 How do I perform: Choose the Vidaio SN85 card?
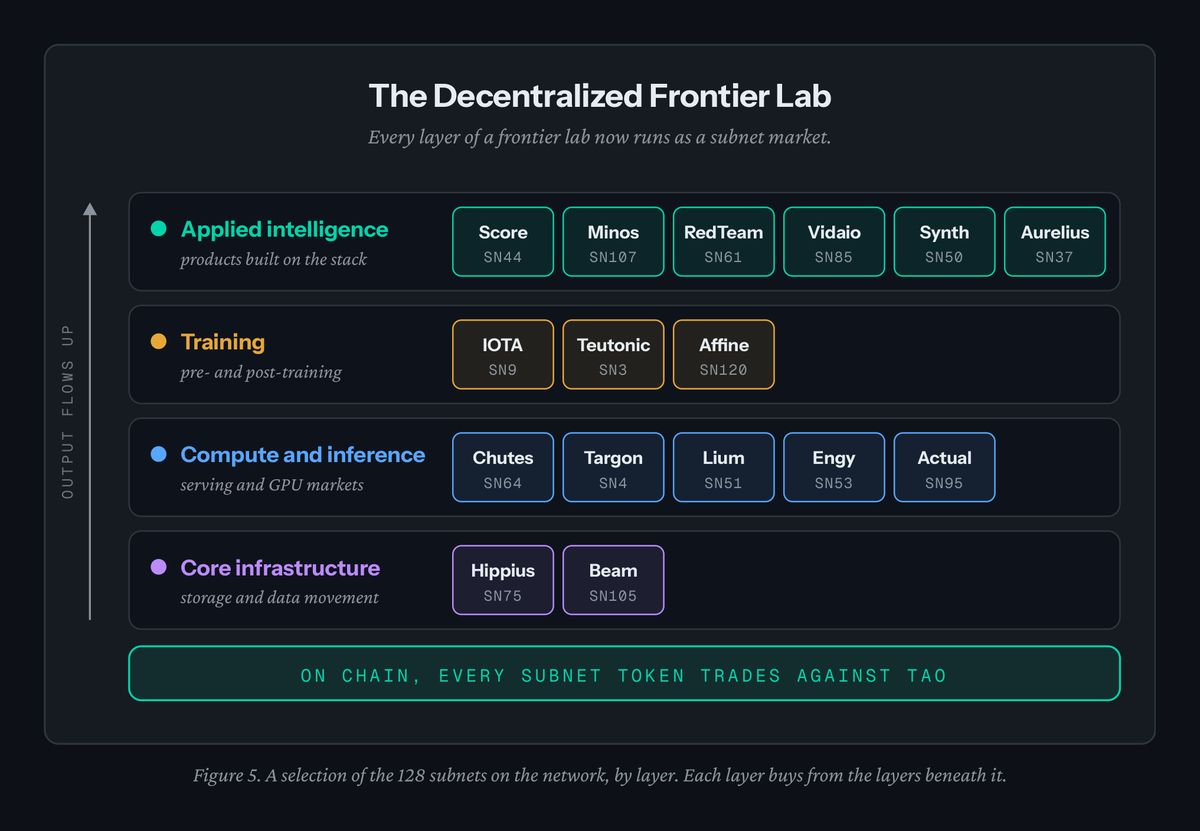pos(834,242)
